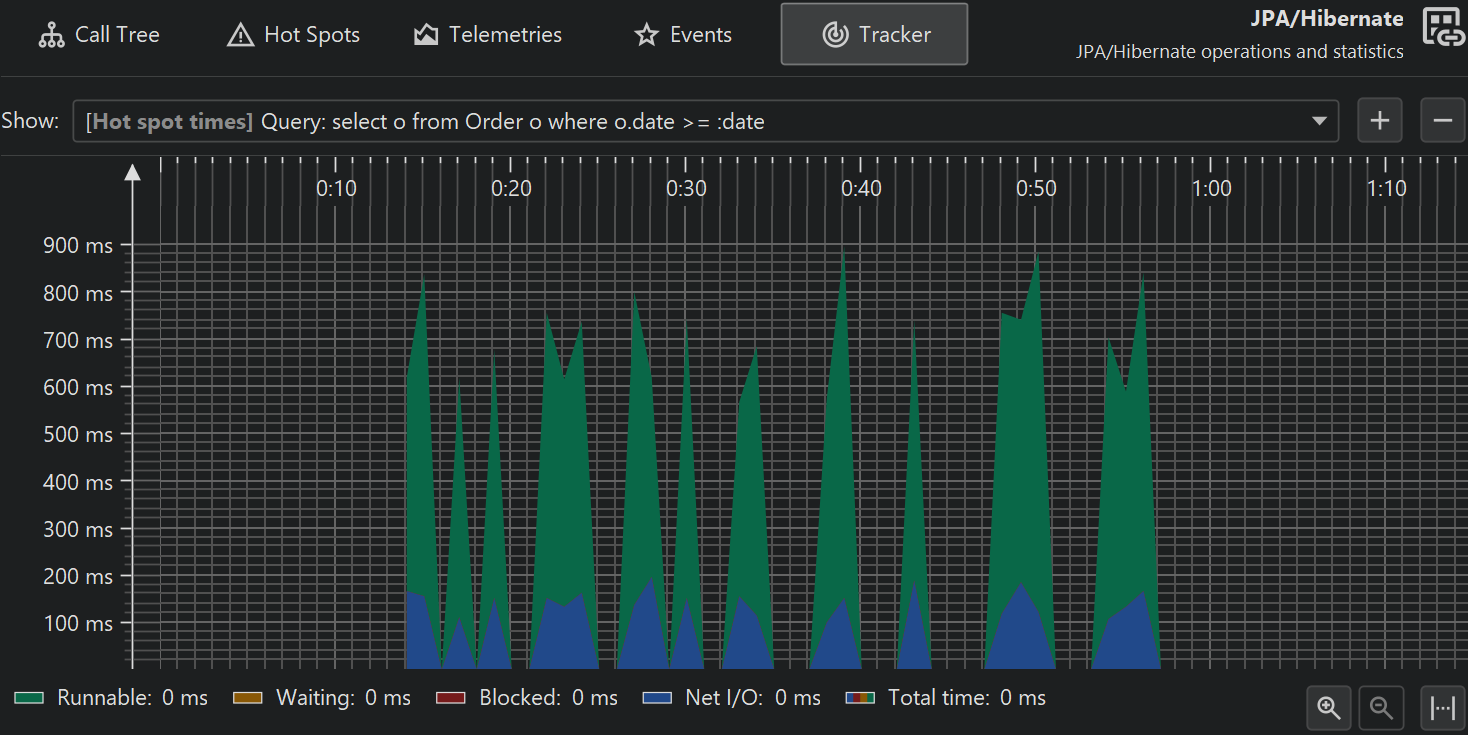1468x735 pixels.
Task: Open the Call Tree tab
Action: (x=99, y=35)
